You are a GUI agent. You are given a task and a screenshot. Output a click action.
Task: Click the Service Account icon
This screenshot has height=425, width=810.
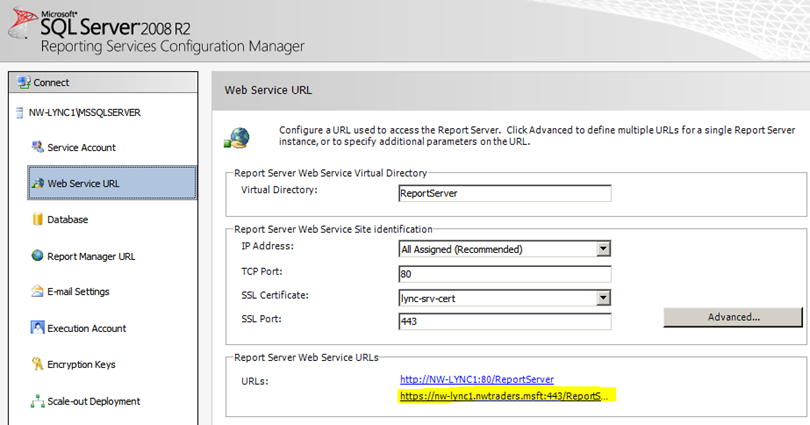[37, 147]
